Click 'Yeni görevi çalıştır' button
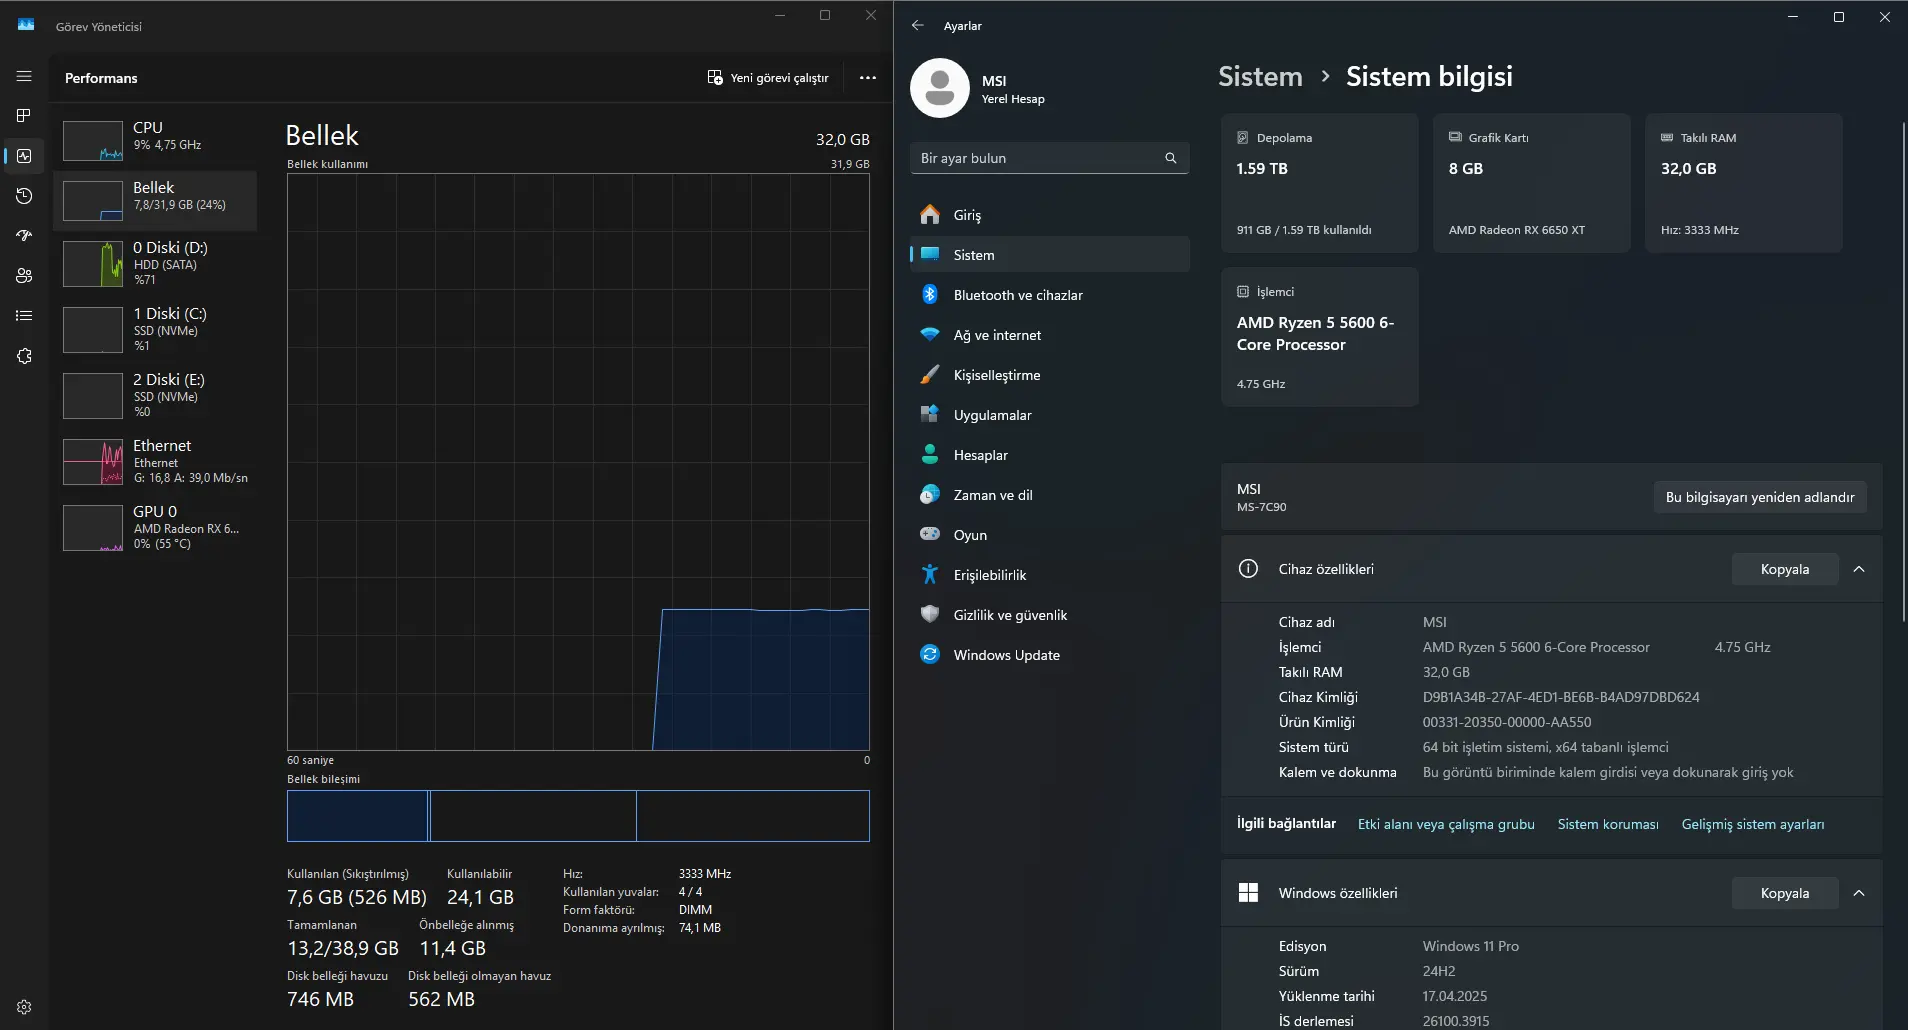The image size is (1908, 1030). tap(768, 78)
